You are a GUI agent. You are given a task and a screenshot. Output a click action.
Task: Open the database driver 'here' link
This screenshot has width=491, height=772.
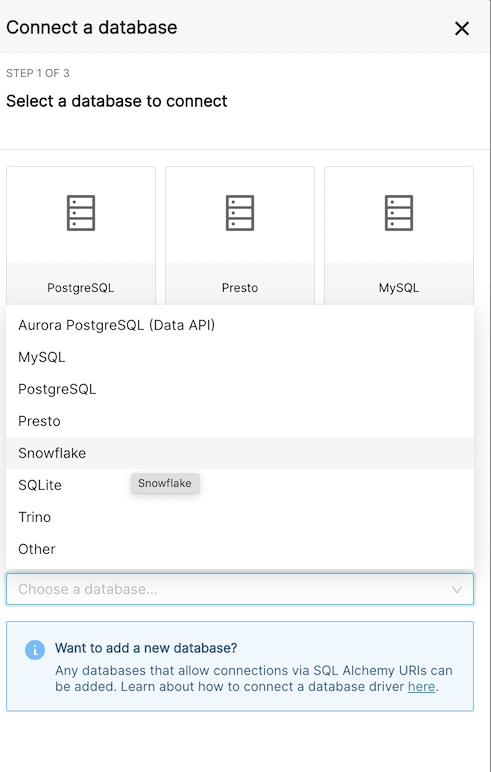421,686
